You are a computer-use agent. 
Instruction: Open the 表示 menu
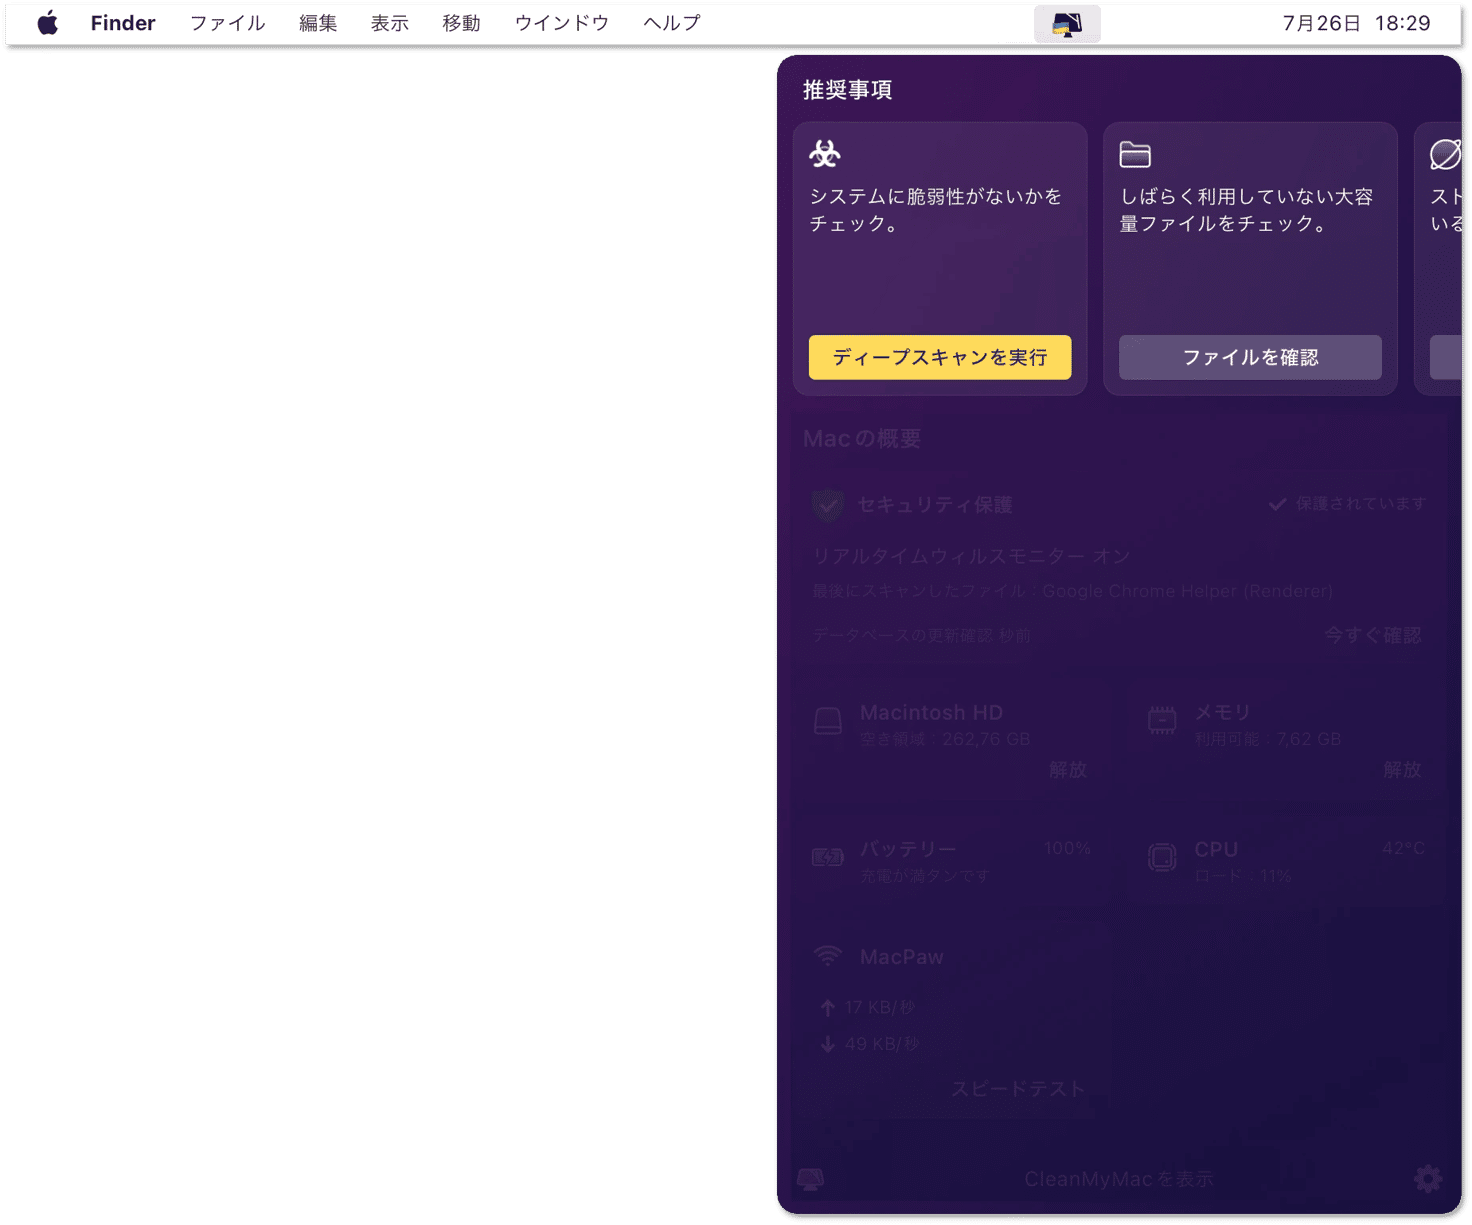390,23
